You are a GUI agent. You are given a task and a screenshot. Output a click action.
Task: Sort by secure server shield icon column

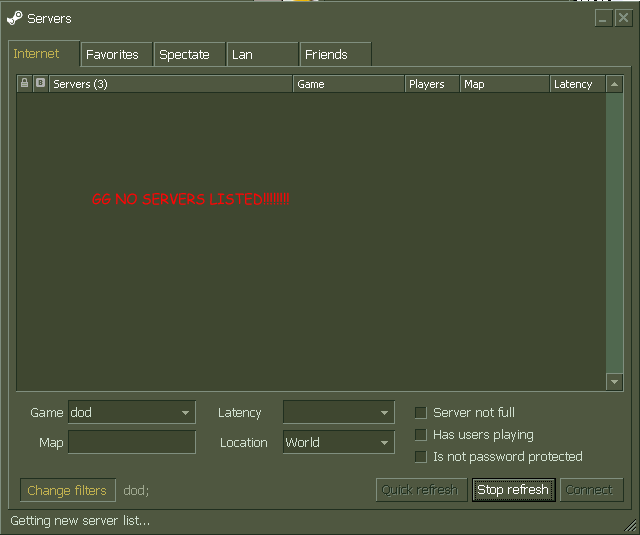pos(40,84)
